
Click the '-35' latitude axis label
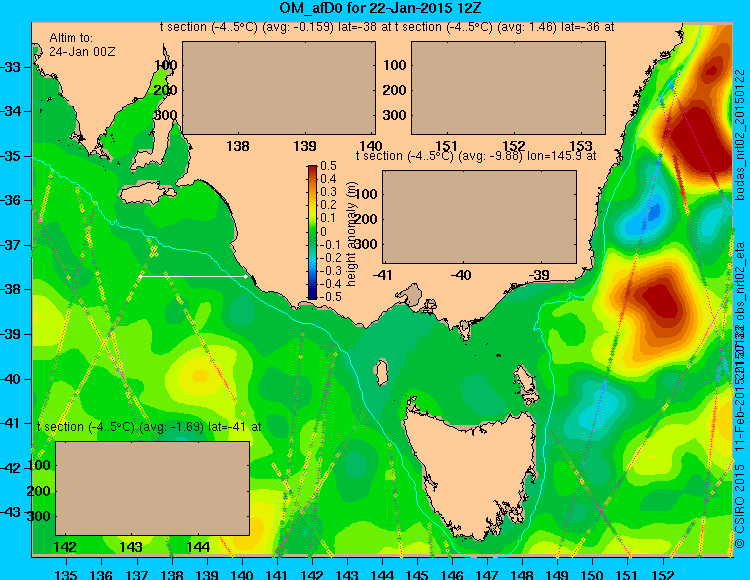(x=11, y=156)
